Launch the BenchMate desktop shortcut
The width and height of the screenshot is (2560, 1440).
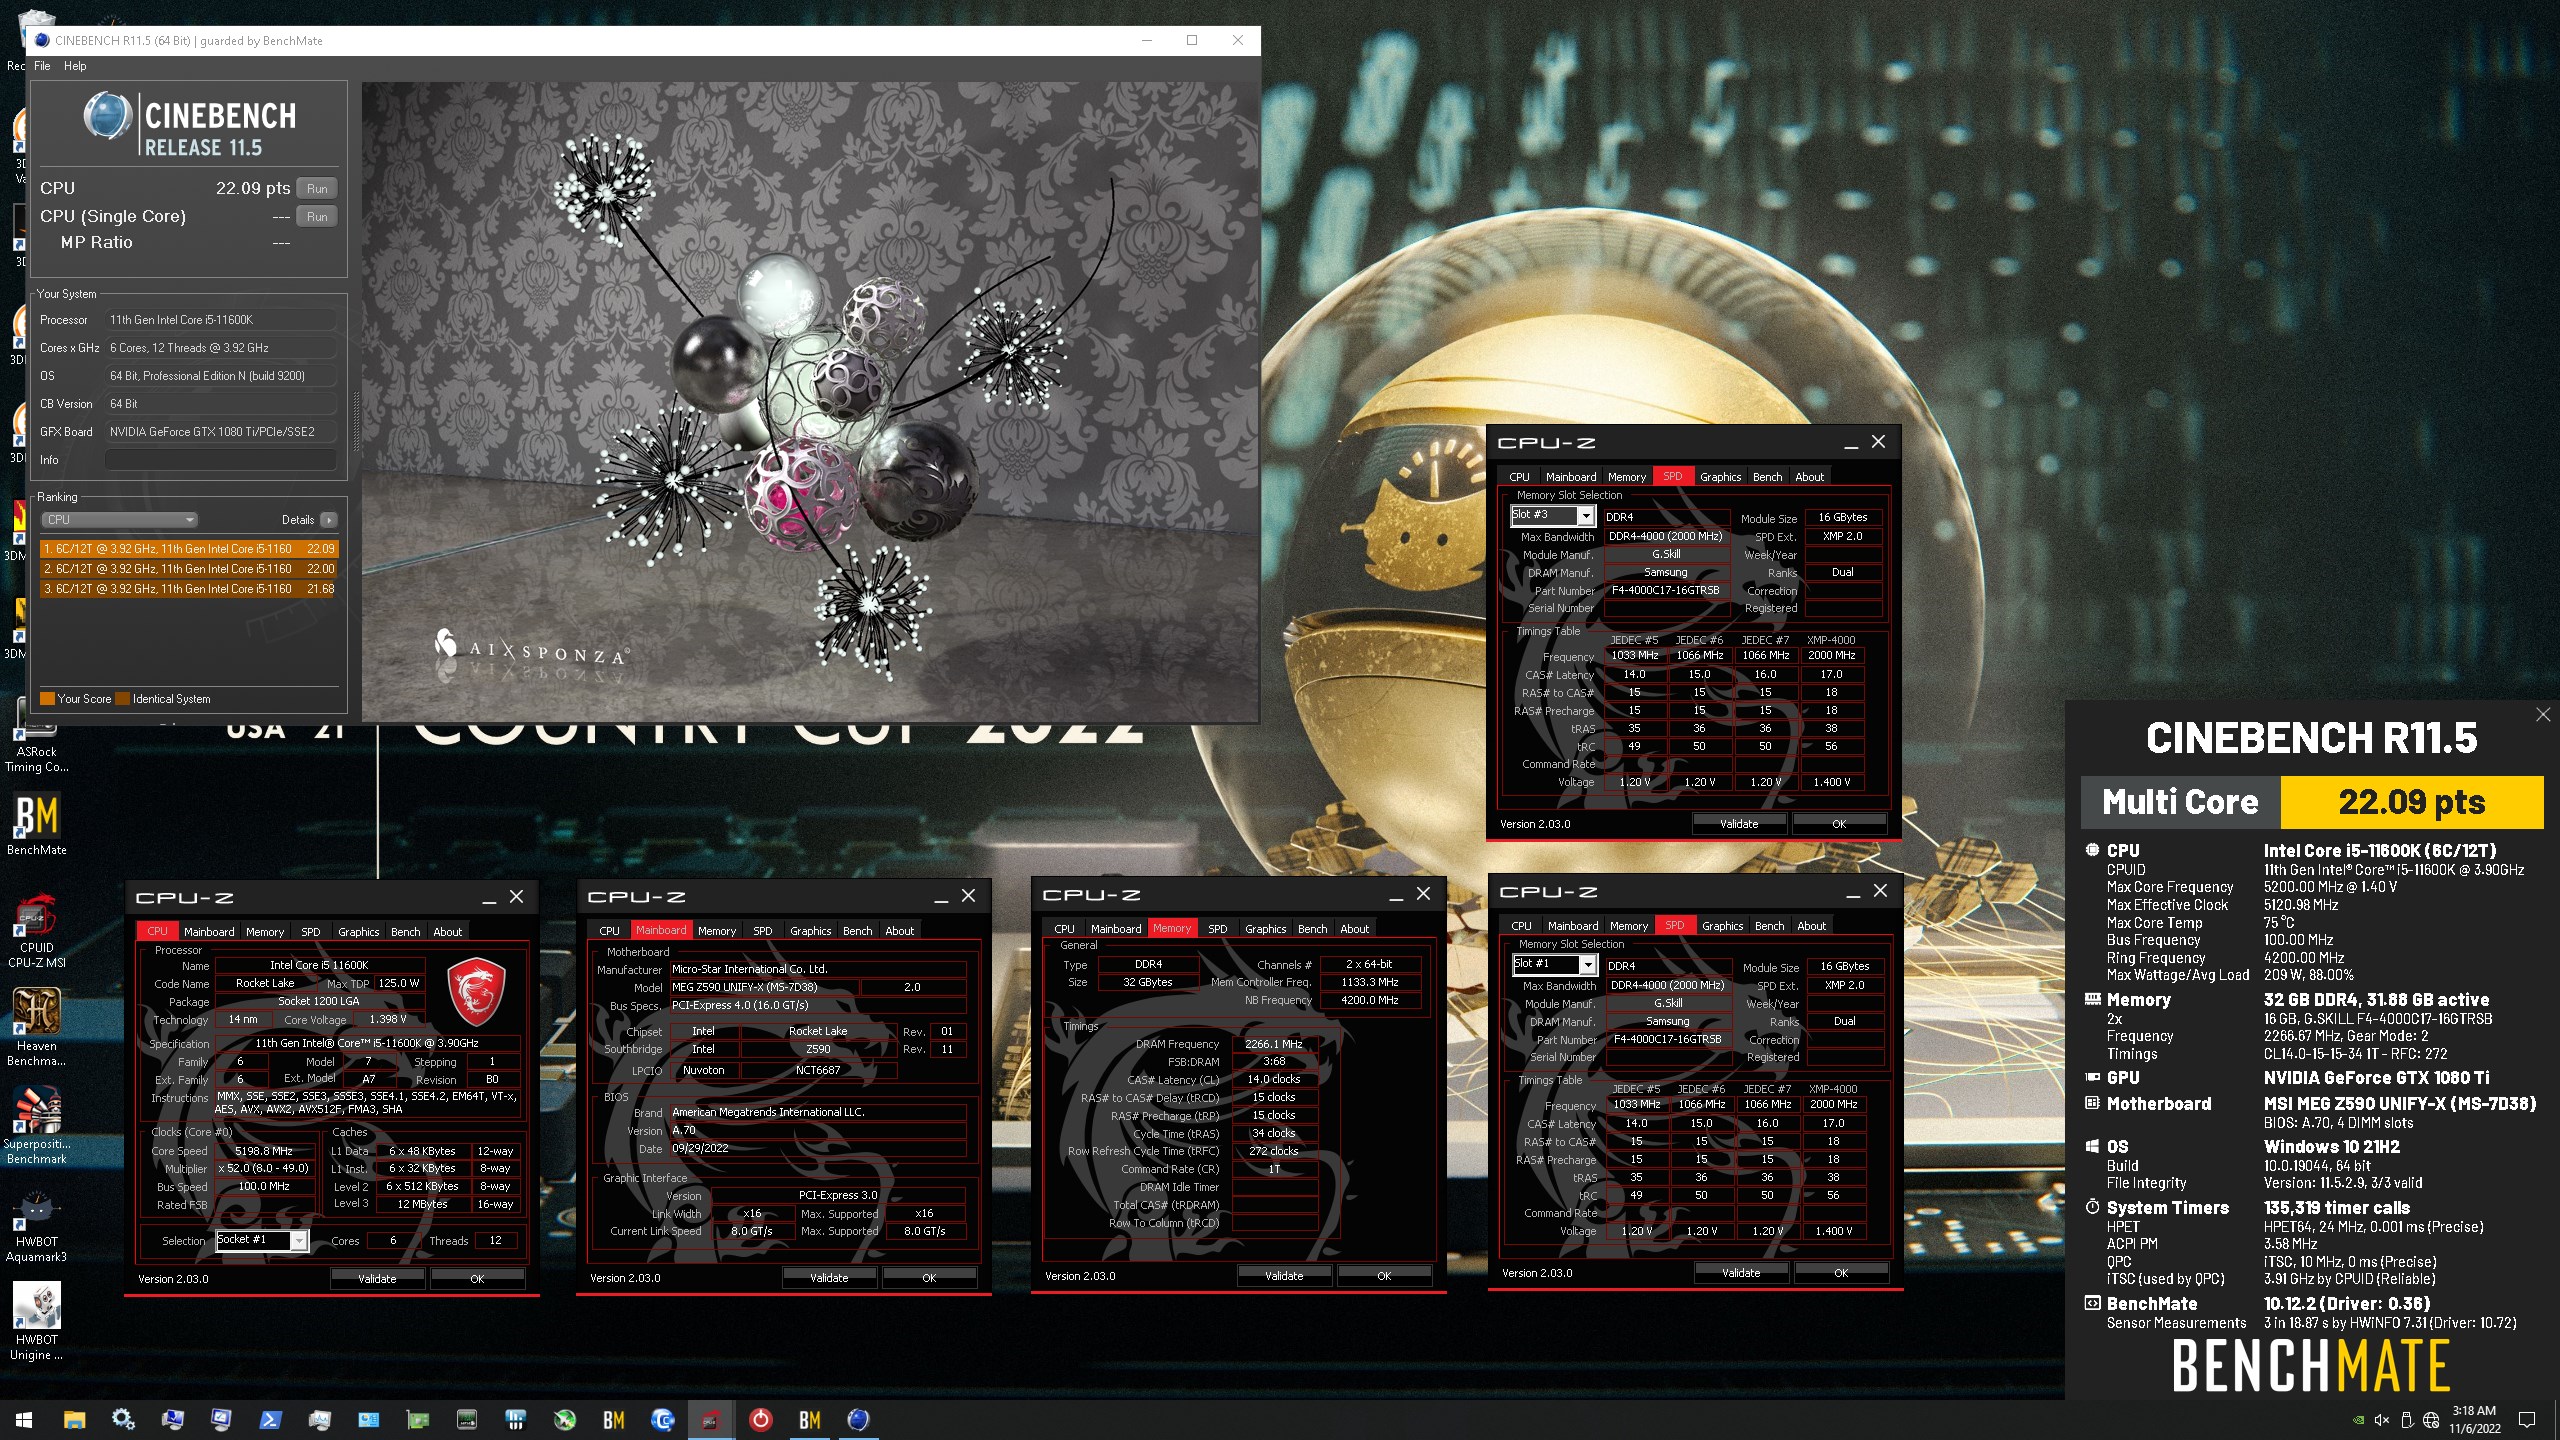pos(37,825)
